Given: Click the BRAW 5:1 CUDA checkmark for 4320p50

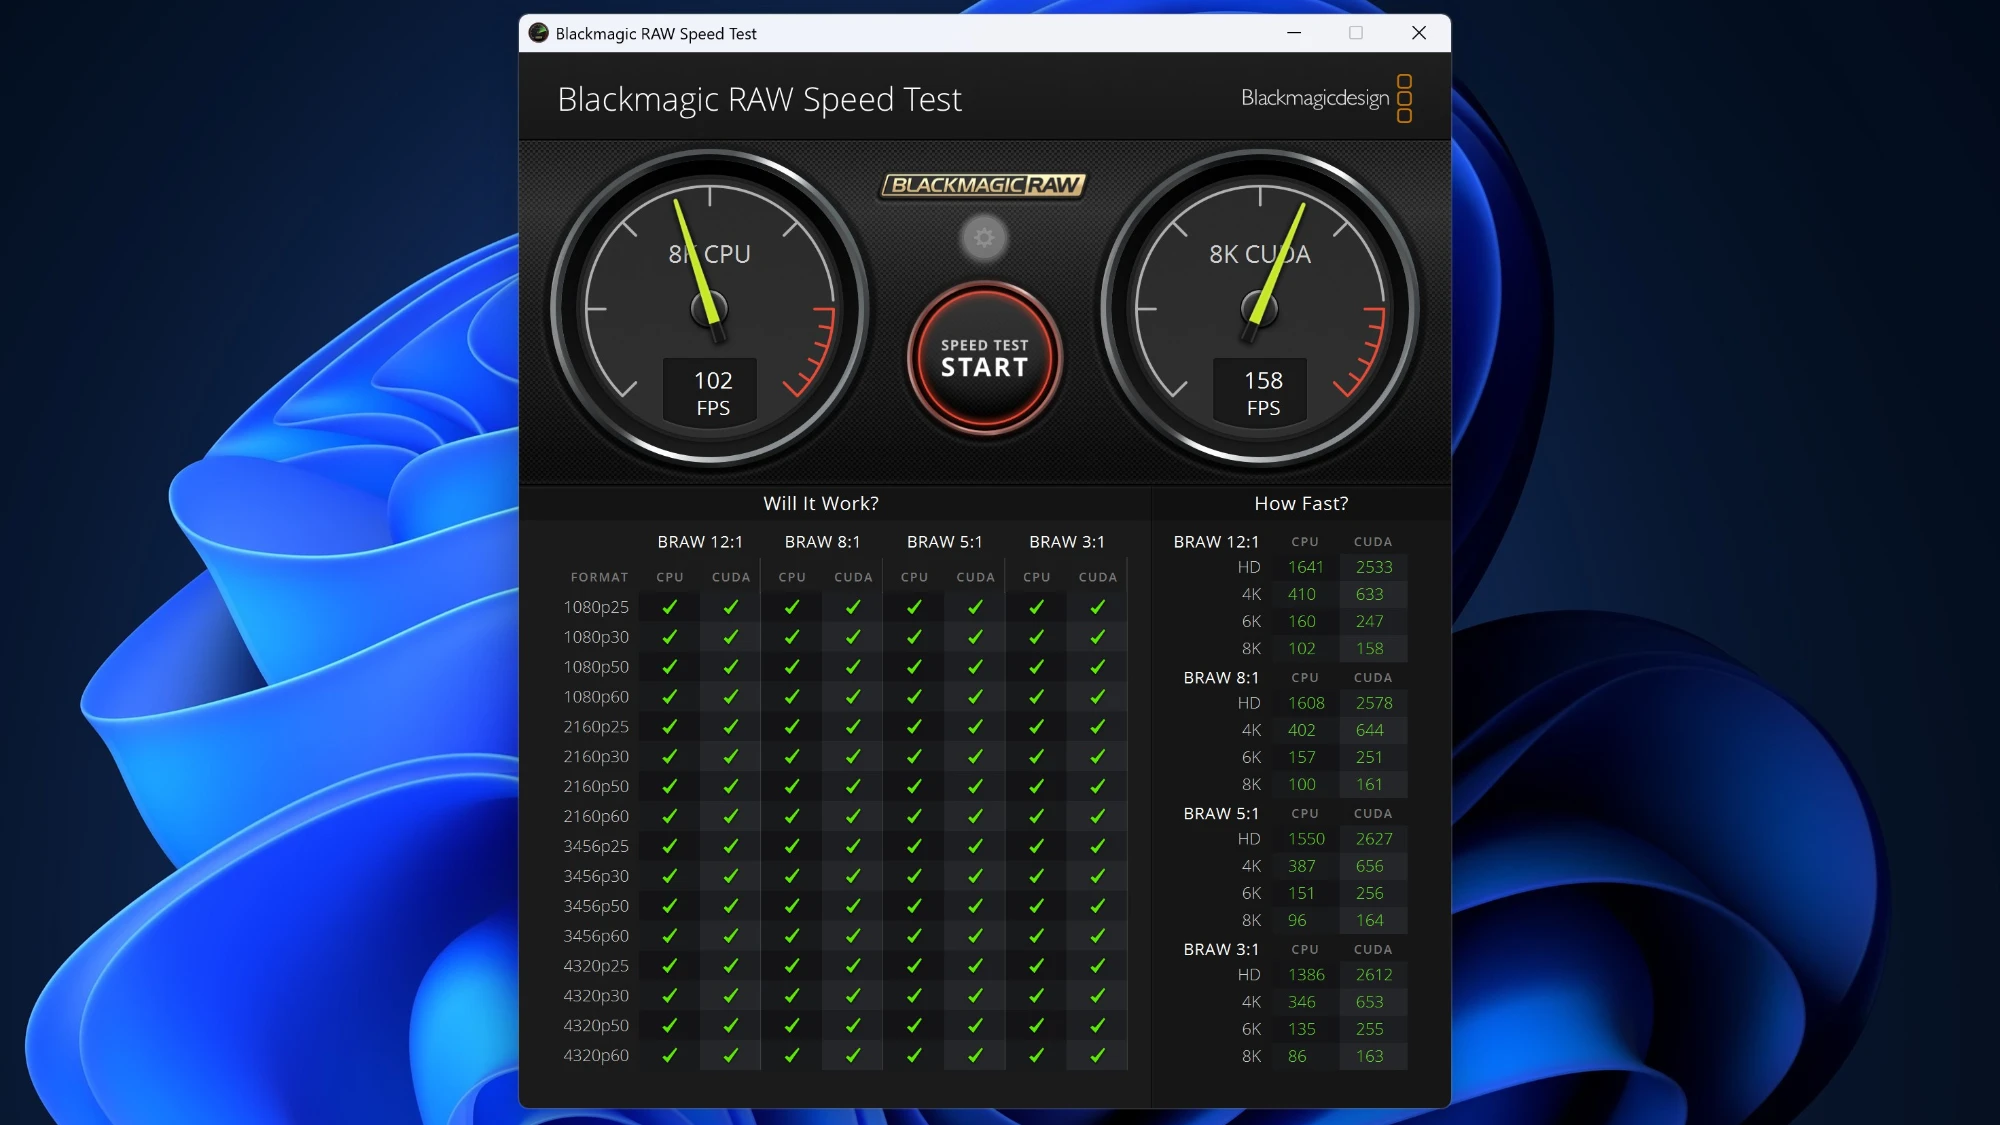Looking at the screenshot, I should click(975, 1026).
